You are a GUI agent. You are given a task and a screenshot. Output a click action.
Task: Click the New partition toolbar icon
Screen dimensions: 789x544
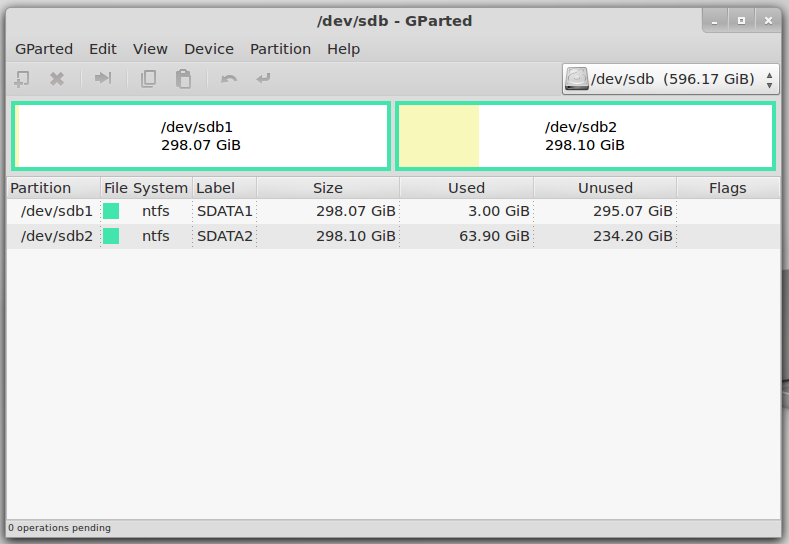tap(22, 79)
